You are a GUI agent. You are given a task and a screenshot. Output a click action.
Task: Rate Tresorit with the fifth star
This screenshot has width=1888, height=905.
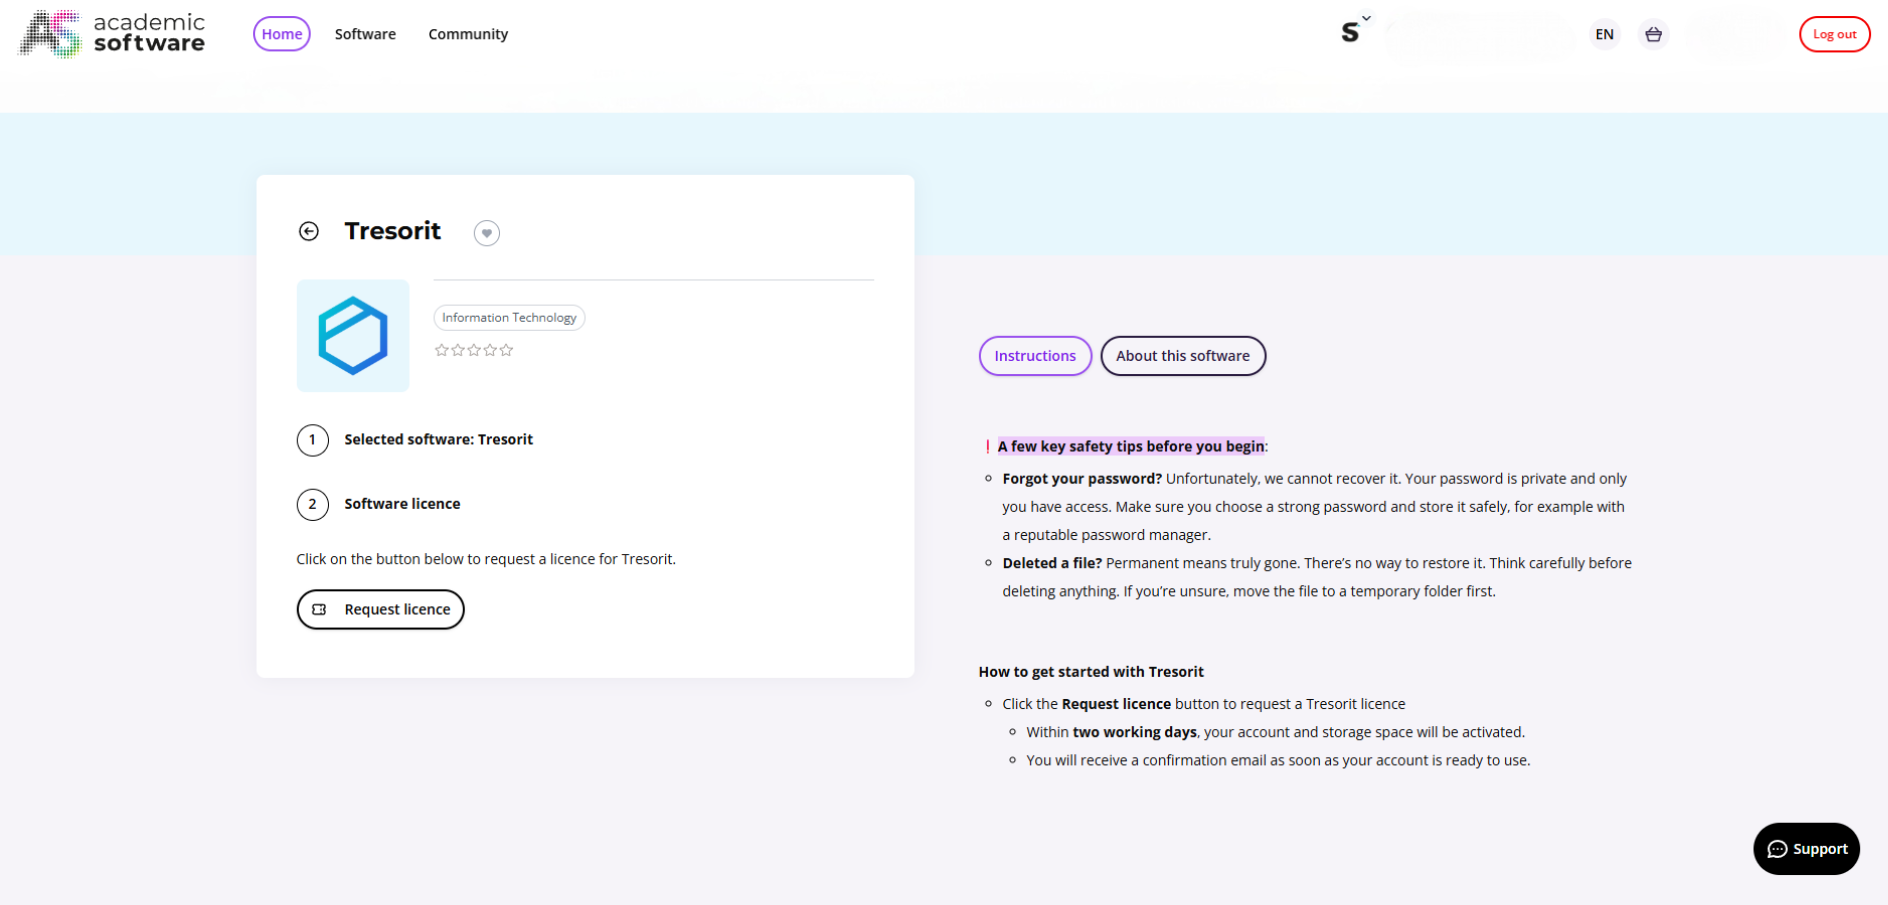tap(507, 350)
